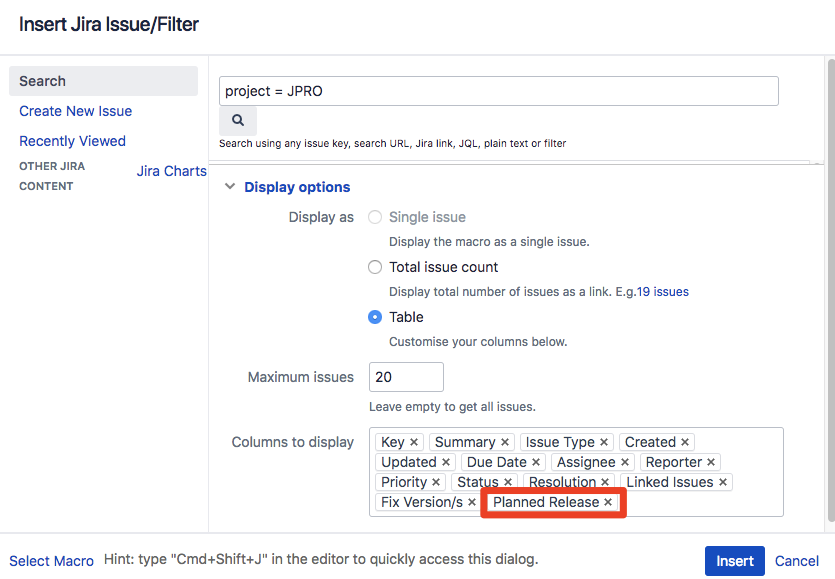
Task: Click empty area of Columns to display box
Action: click(x=703, y=502)
